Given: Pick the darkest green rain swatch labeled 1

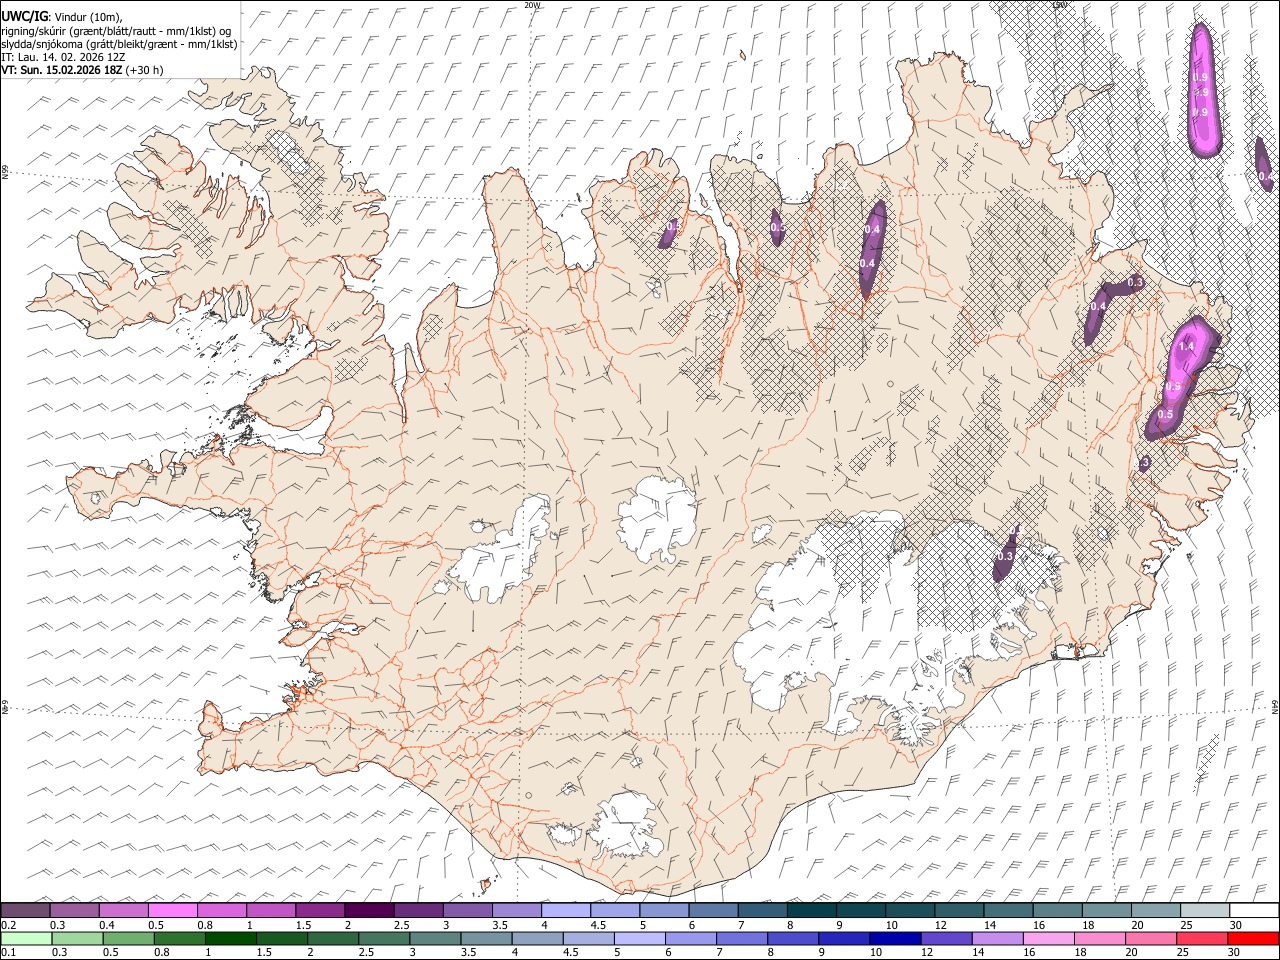Looking at the screenshot, I should [230, 938].
